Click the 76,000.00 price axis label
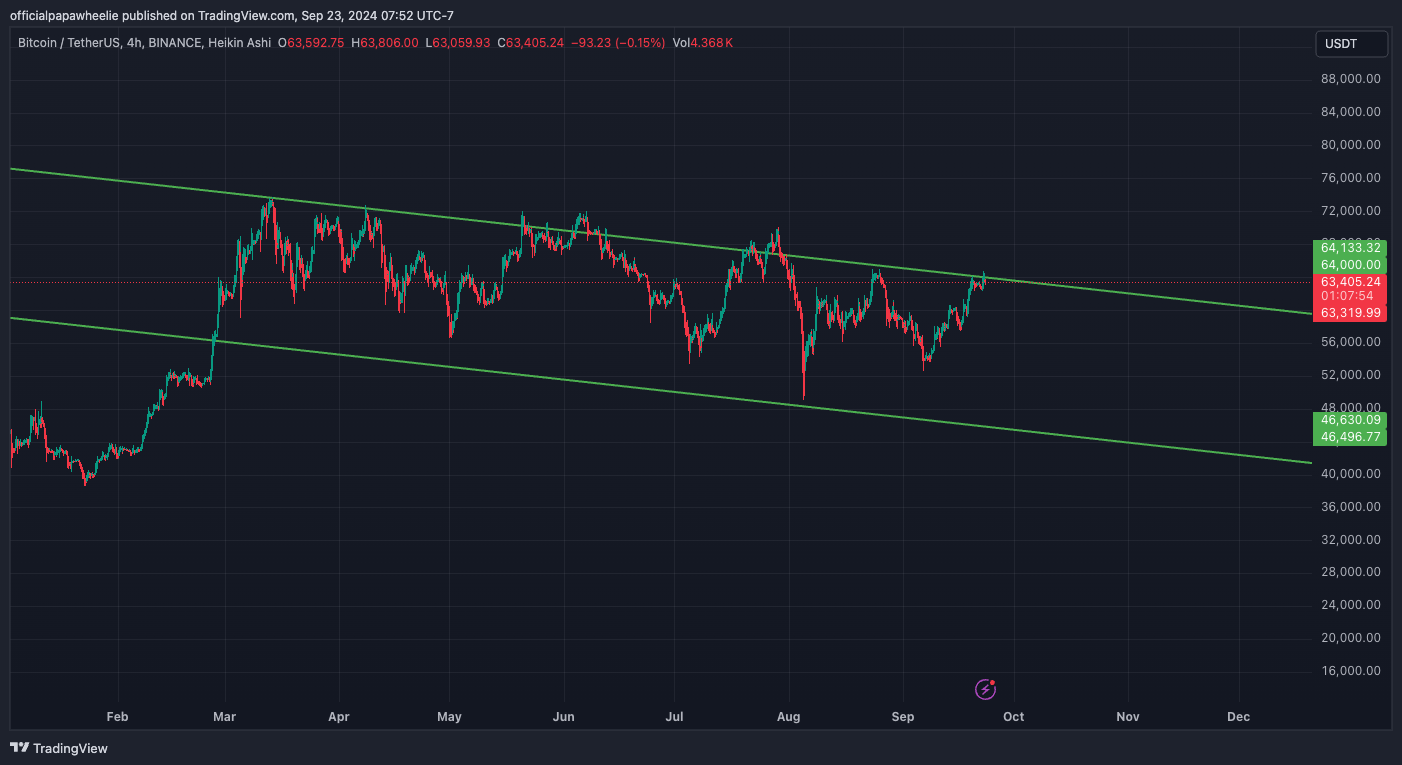 (x=1351, y=178)
